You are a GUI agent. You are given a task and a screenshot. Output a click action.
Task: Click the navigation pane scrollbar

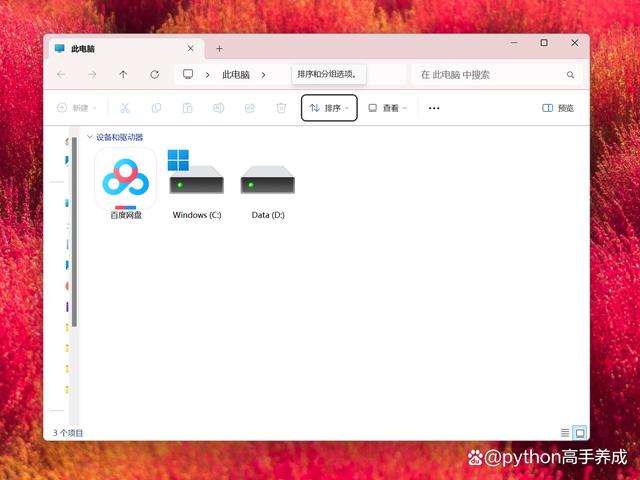[74, 232]
